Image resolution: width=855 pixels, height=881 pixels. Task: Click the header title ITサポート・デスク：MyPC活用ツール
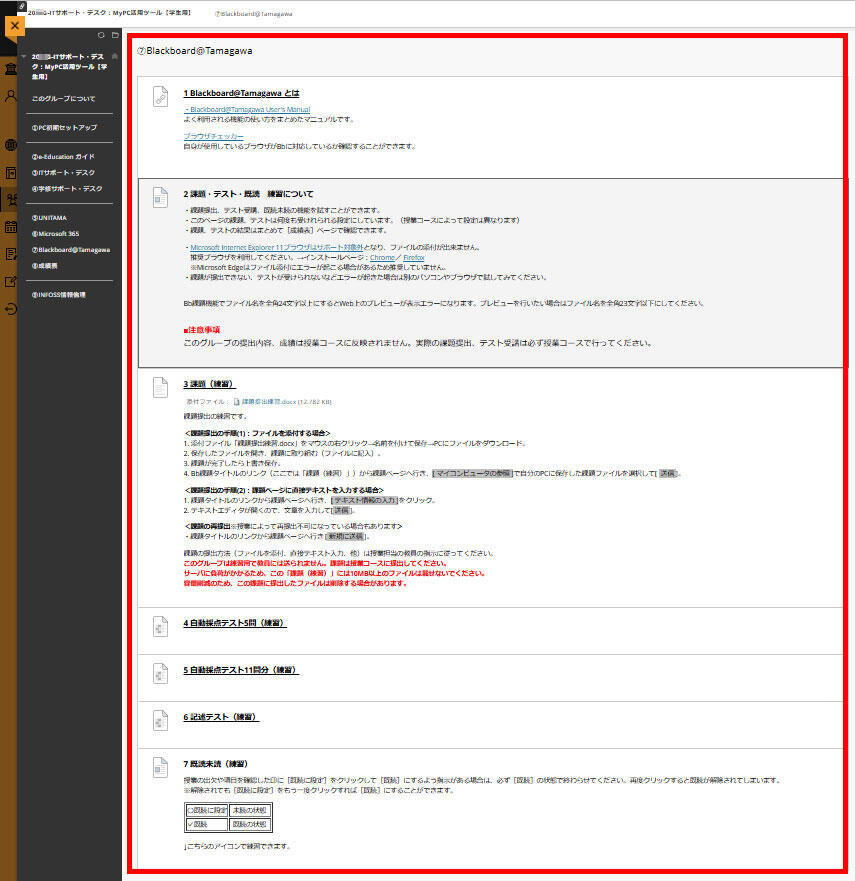tap(110, 12)
